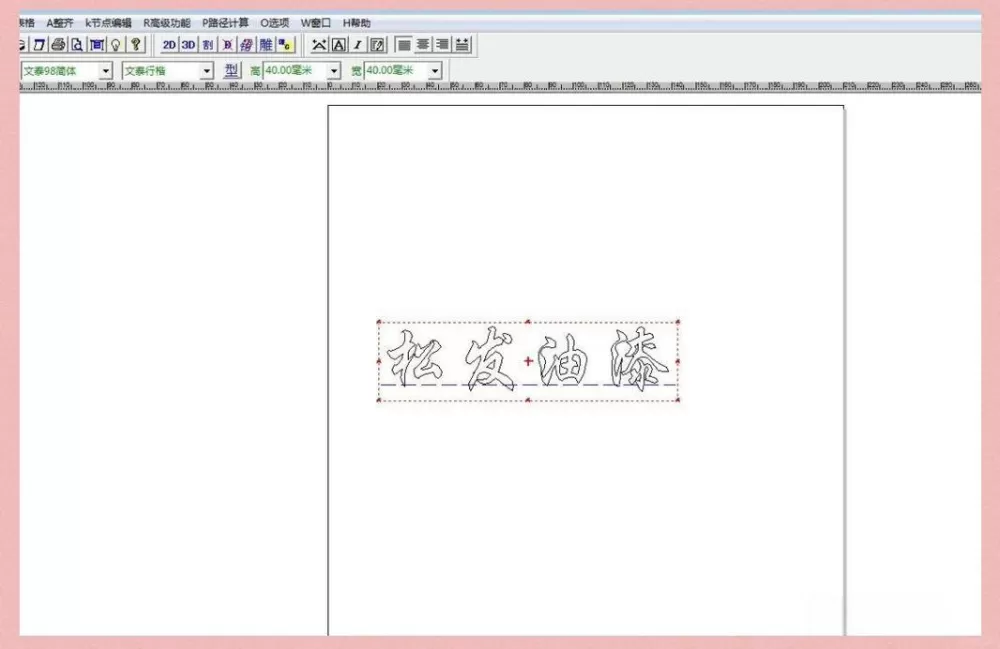Expand the 文泰行楷 font dropdown
This screenshot has height=649, width=1000.
coord(207,71)
